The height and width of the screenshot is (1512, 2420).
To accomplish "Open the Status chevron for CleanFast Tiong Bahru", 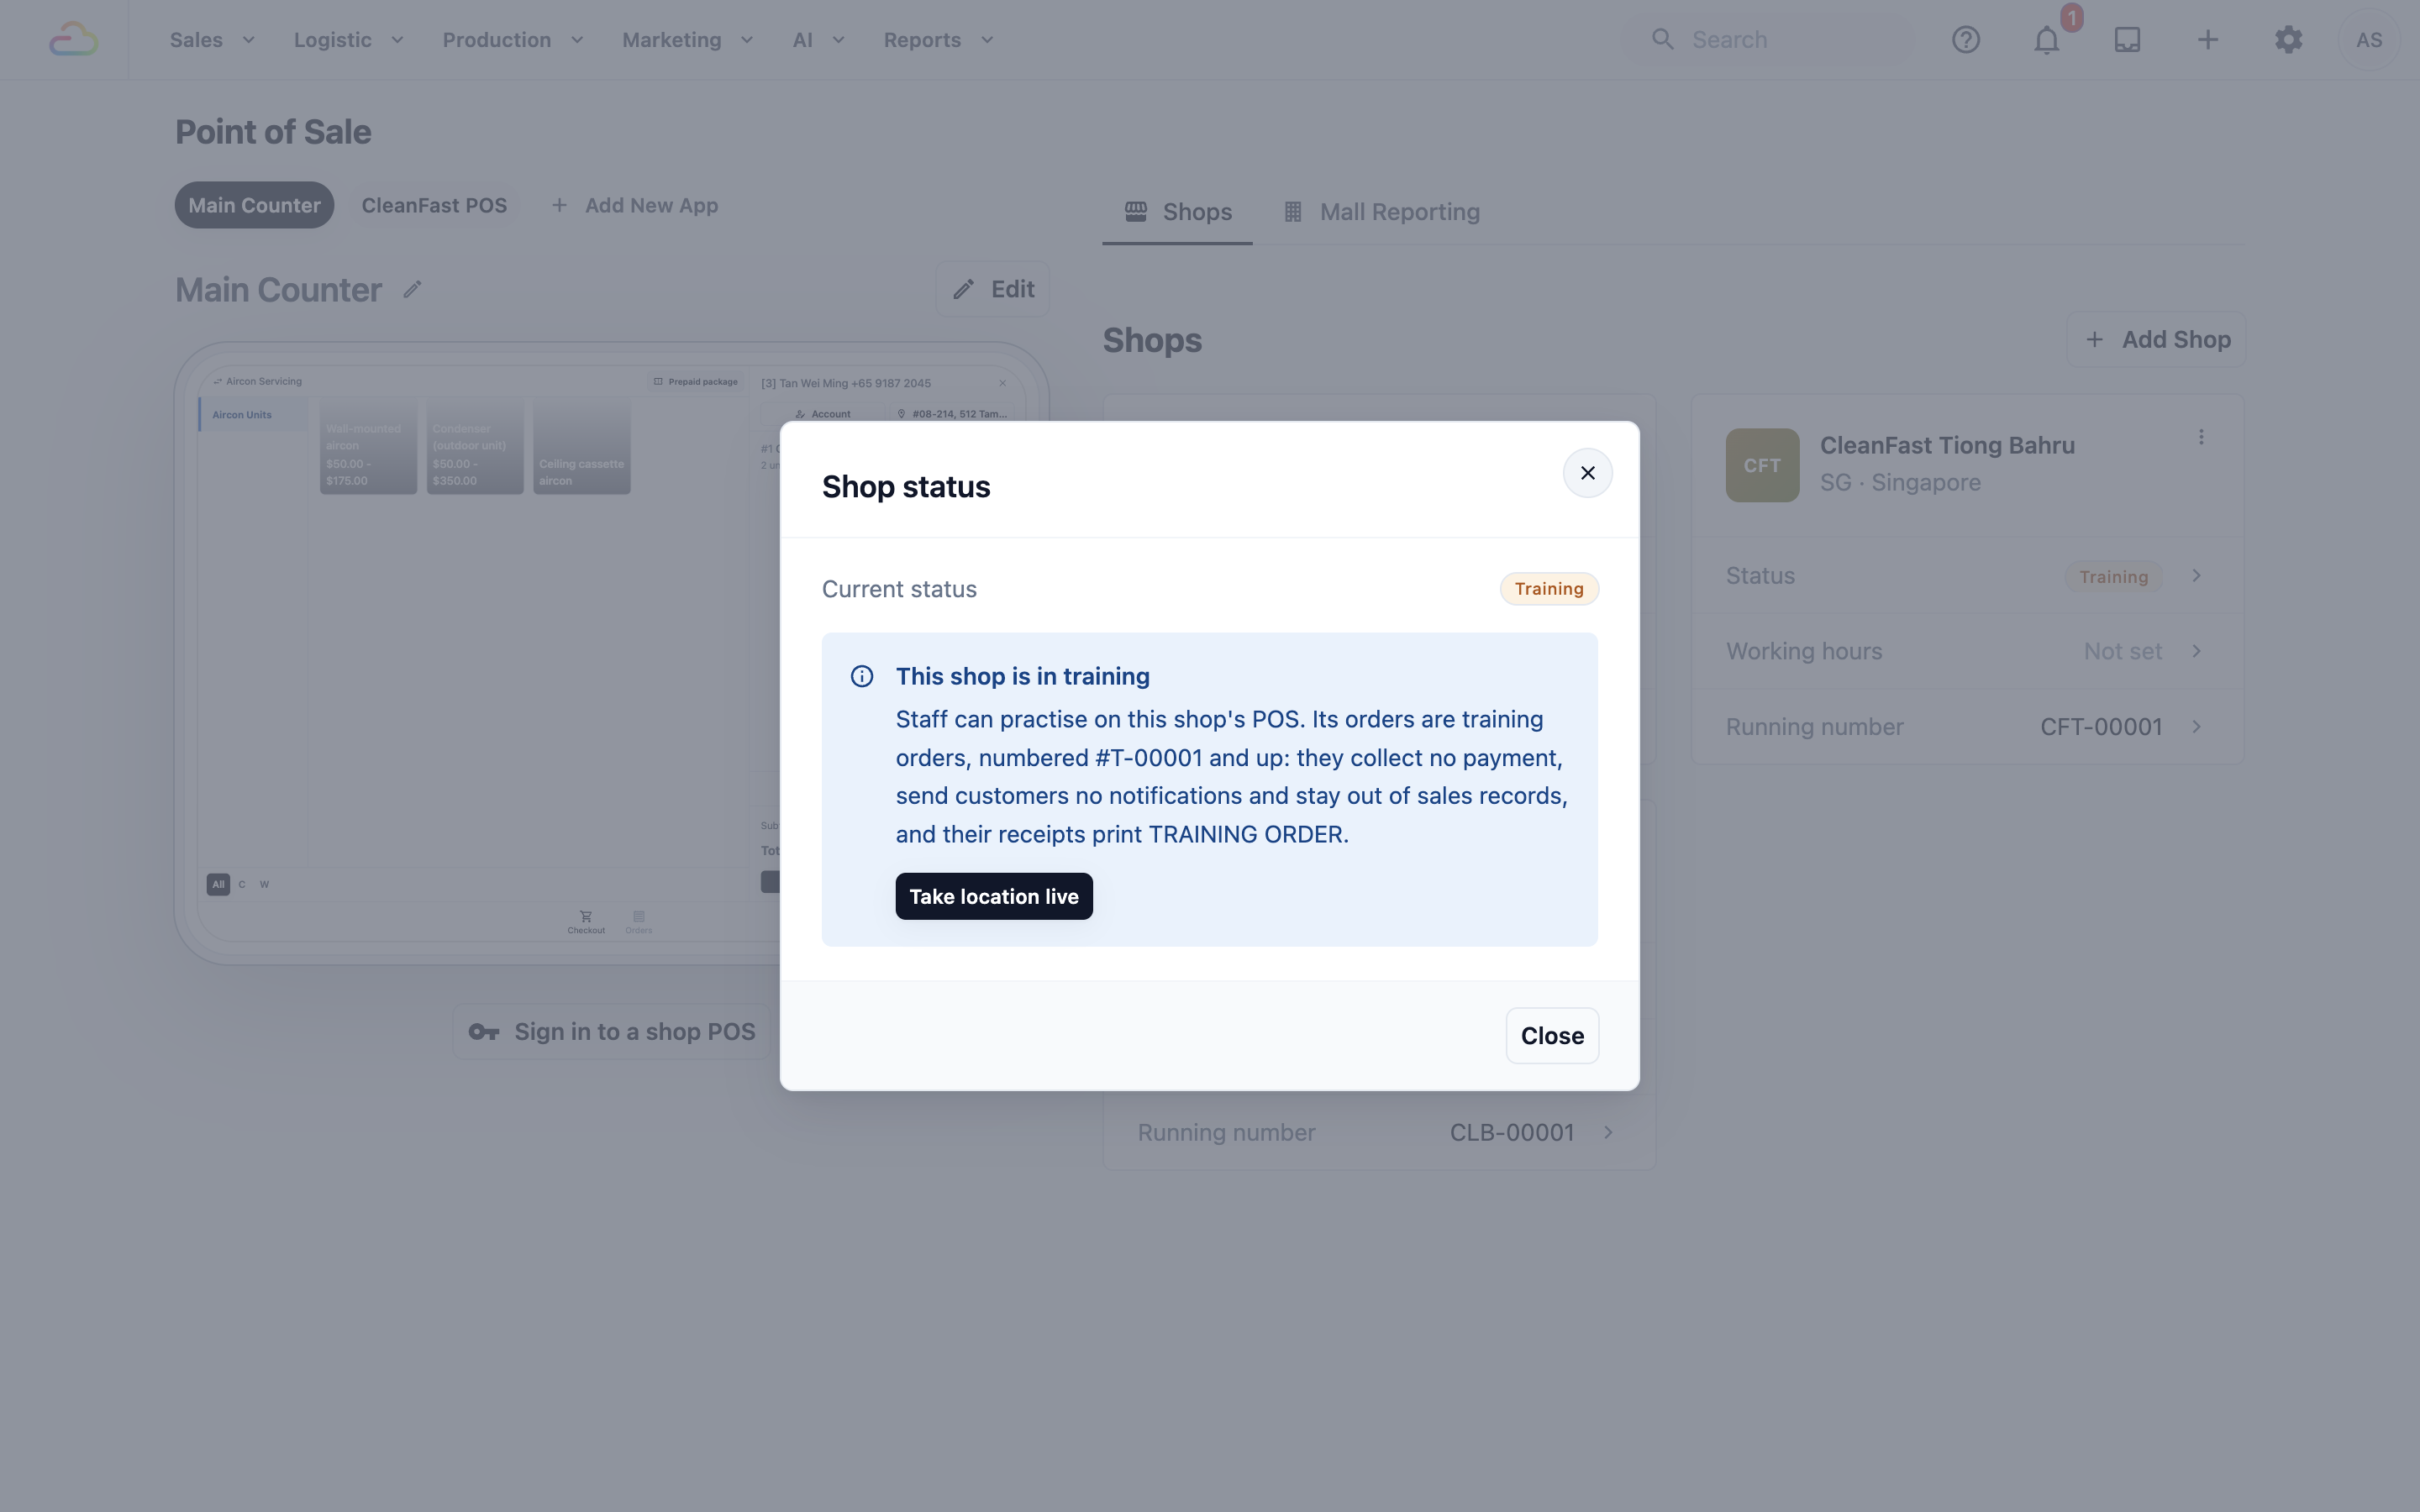I will [2197, 576].
